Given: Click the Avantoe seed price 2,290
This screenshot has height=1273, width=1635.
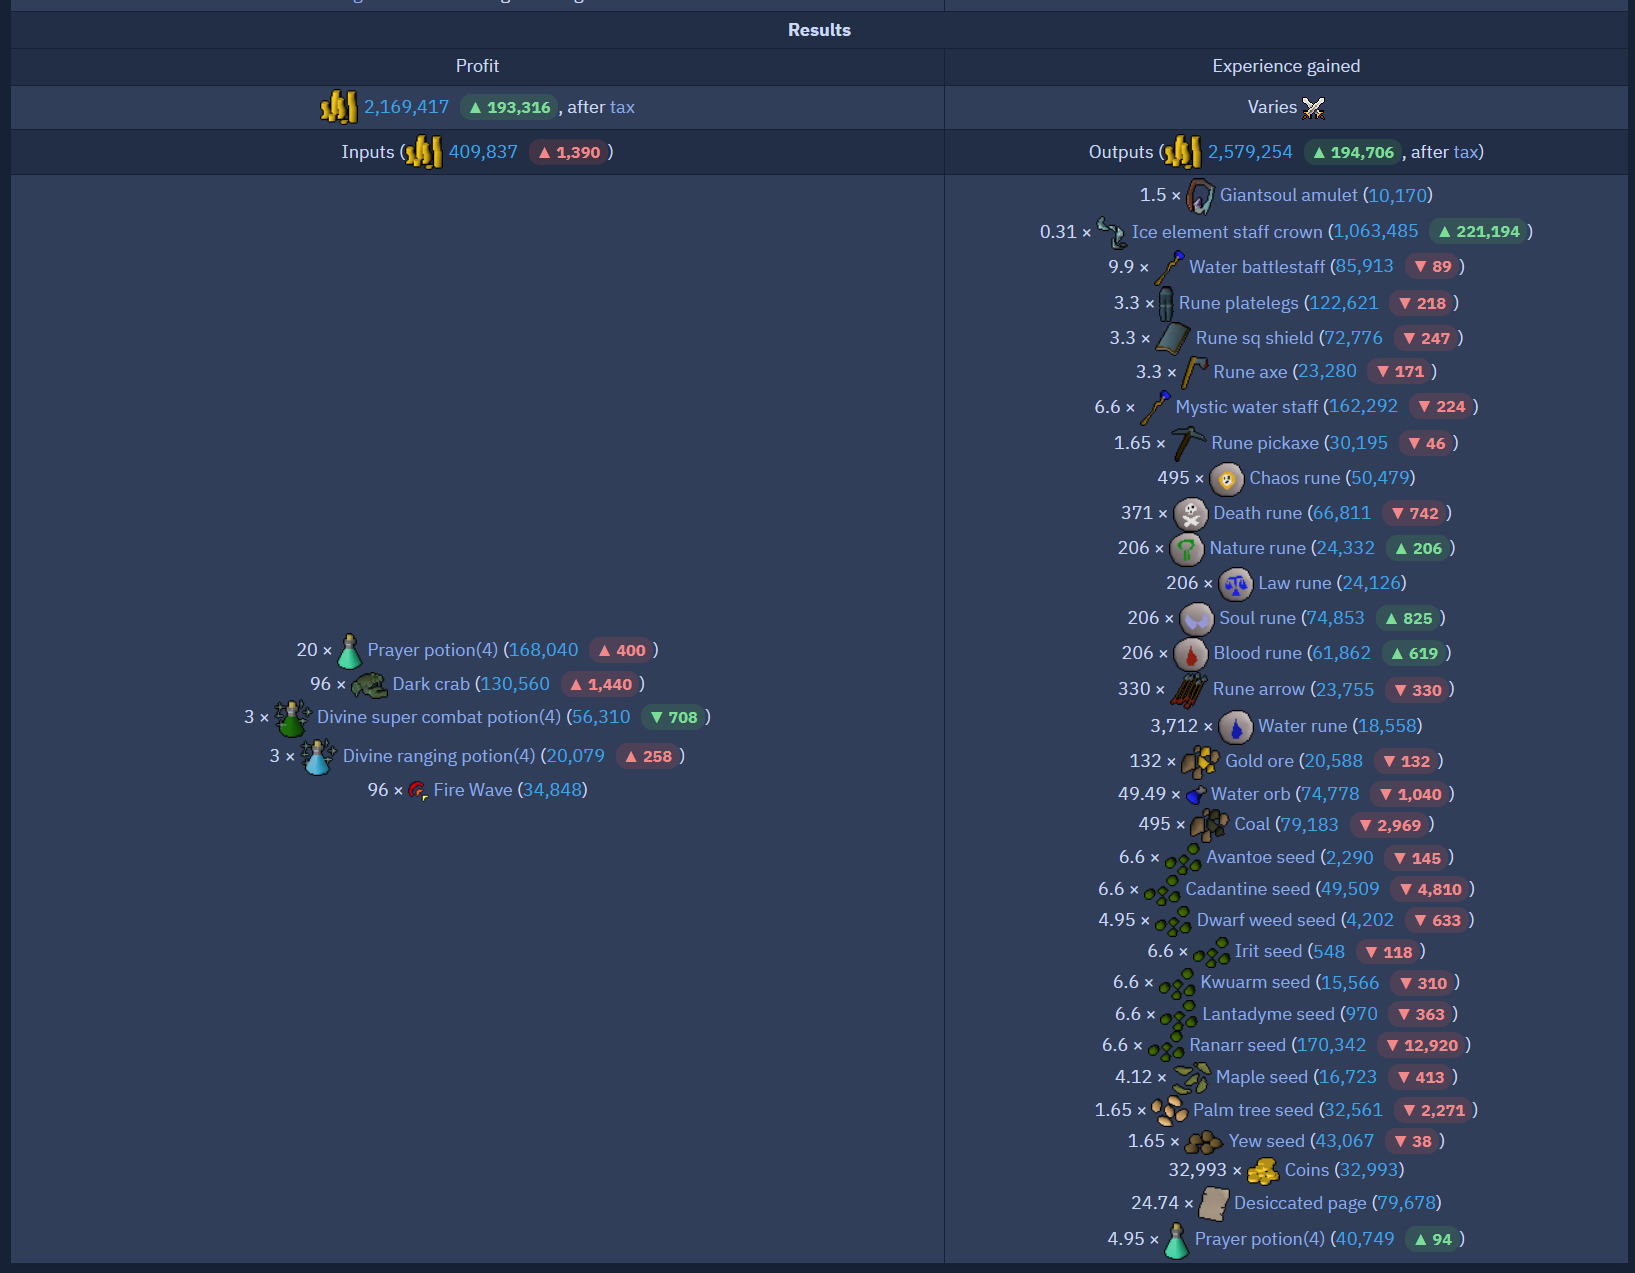Looking at the screenshot, I should click(1350, 857).
